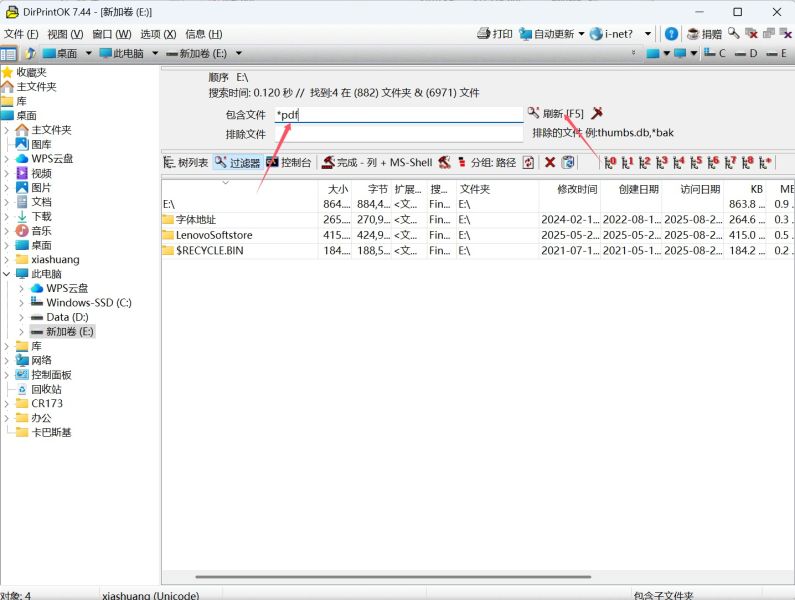Expand tree to level 8 icon
Image resolution: width=795 pixels, height=600 pixels.
pos(748,162)
